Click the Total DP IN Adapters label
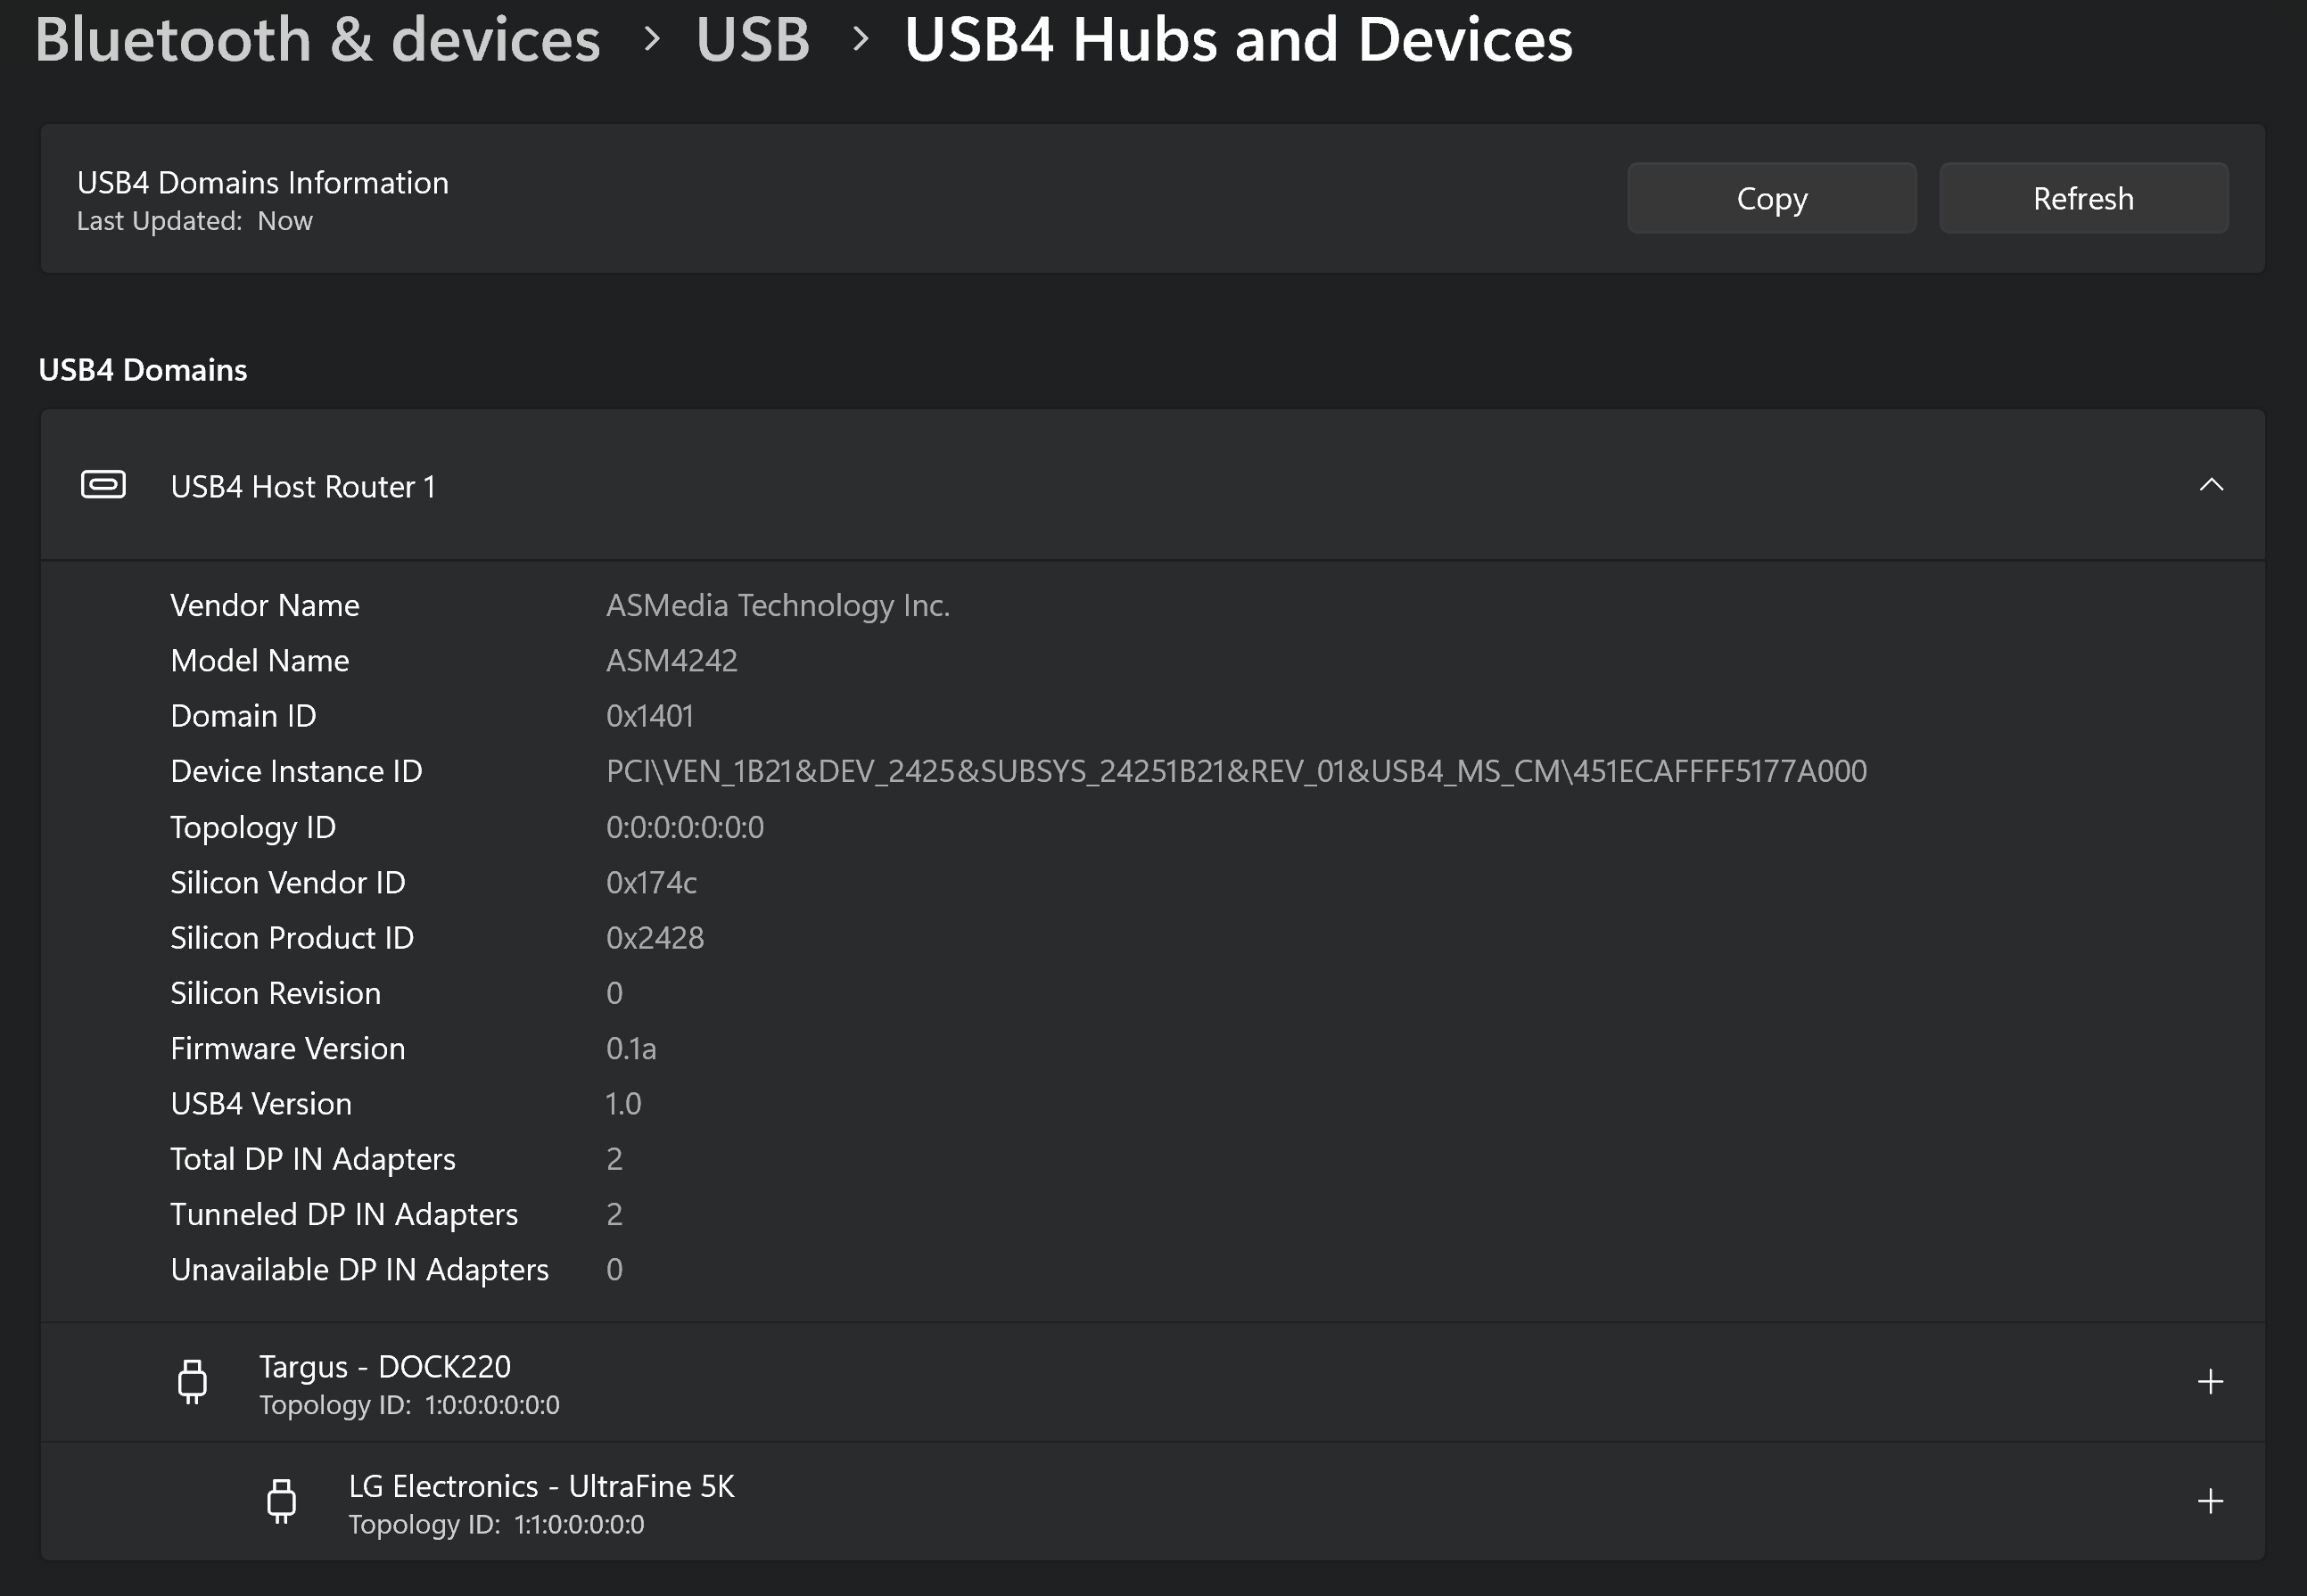Viewport: 2307px width, 1596px height. point(313,1160)
